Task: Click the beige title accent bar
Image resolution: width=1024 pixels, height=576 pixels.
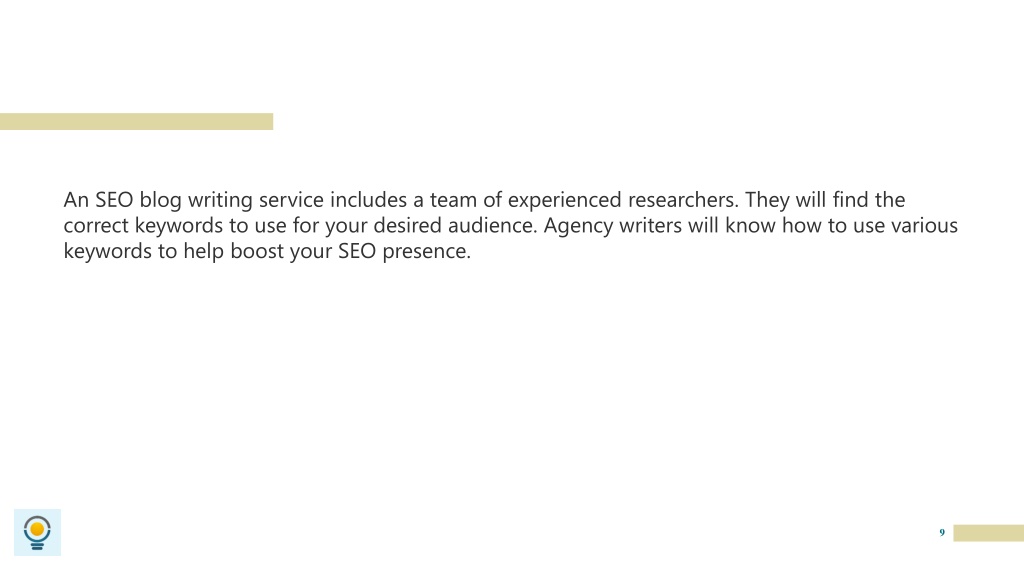Action: [136, 121]
